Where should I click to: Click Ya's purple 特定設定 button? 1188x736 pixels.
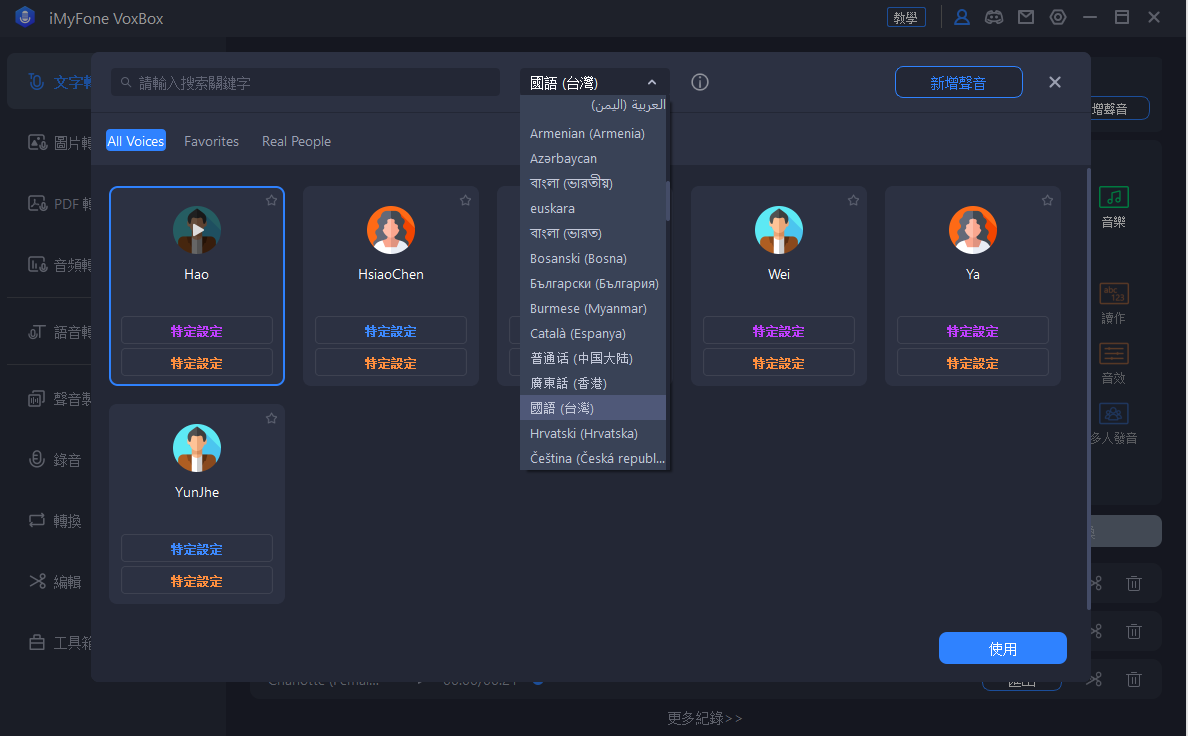pos(973,330)
